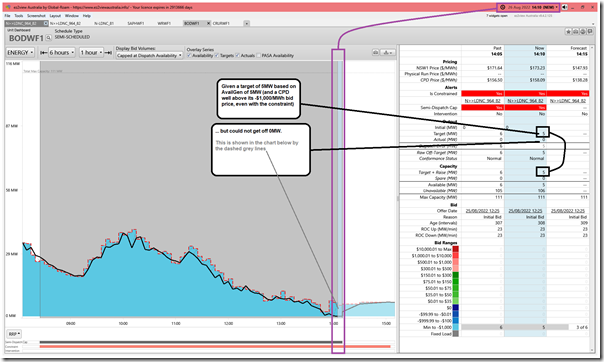This screenshot has height=362, width=604.
Task: Click the $10,000.01 to Max red swatch
Action: click(456, 249)
